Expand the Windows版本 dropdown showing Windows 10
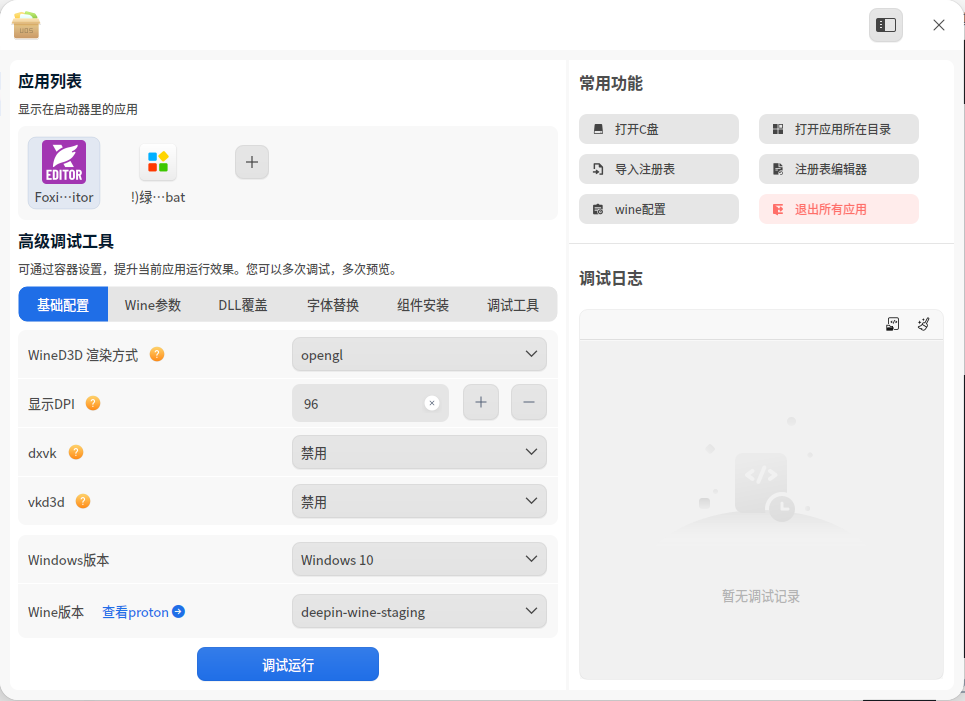 (419, 559)
